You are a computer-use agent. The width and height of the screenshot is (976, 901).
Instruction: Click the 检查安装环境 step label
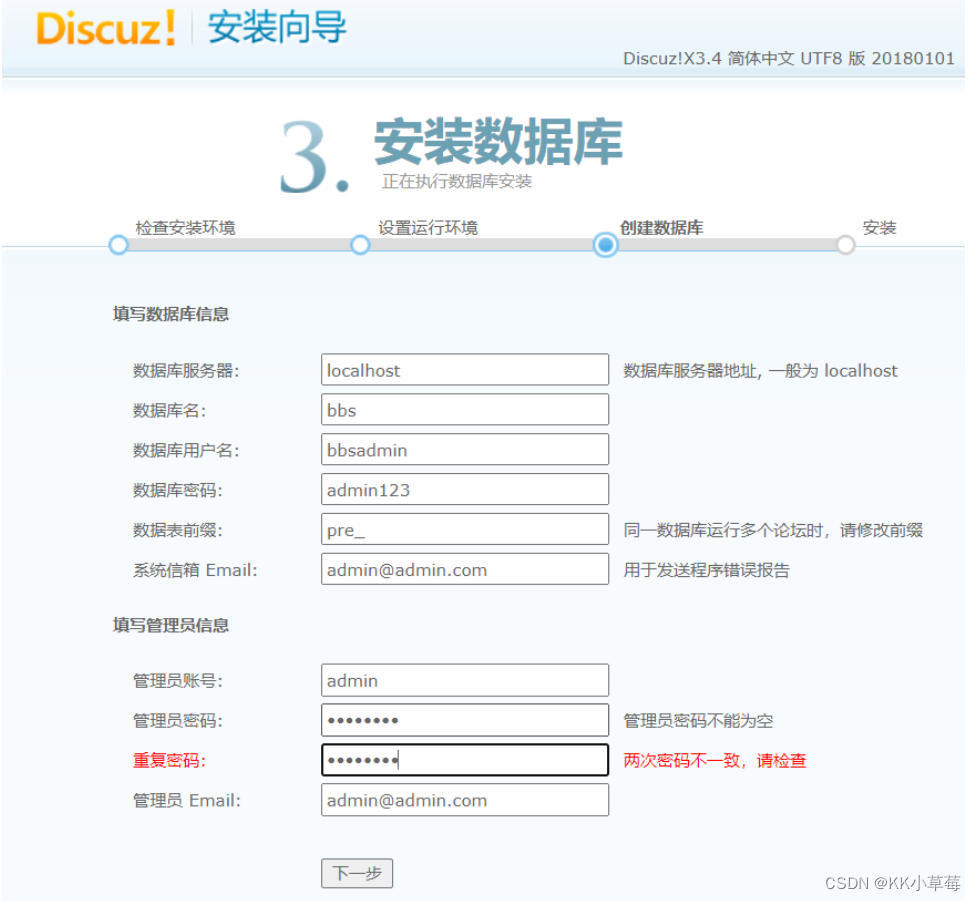tap(185, 228)
